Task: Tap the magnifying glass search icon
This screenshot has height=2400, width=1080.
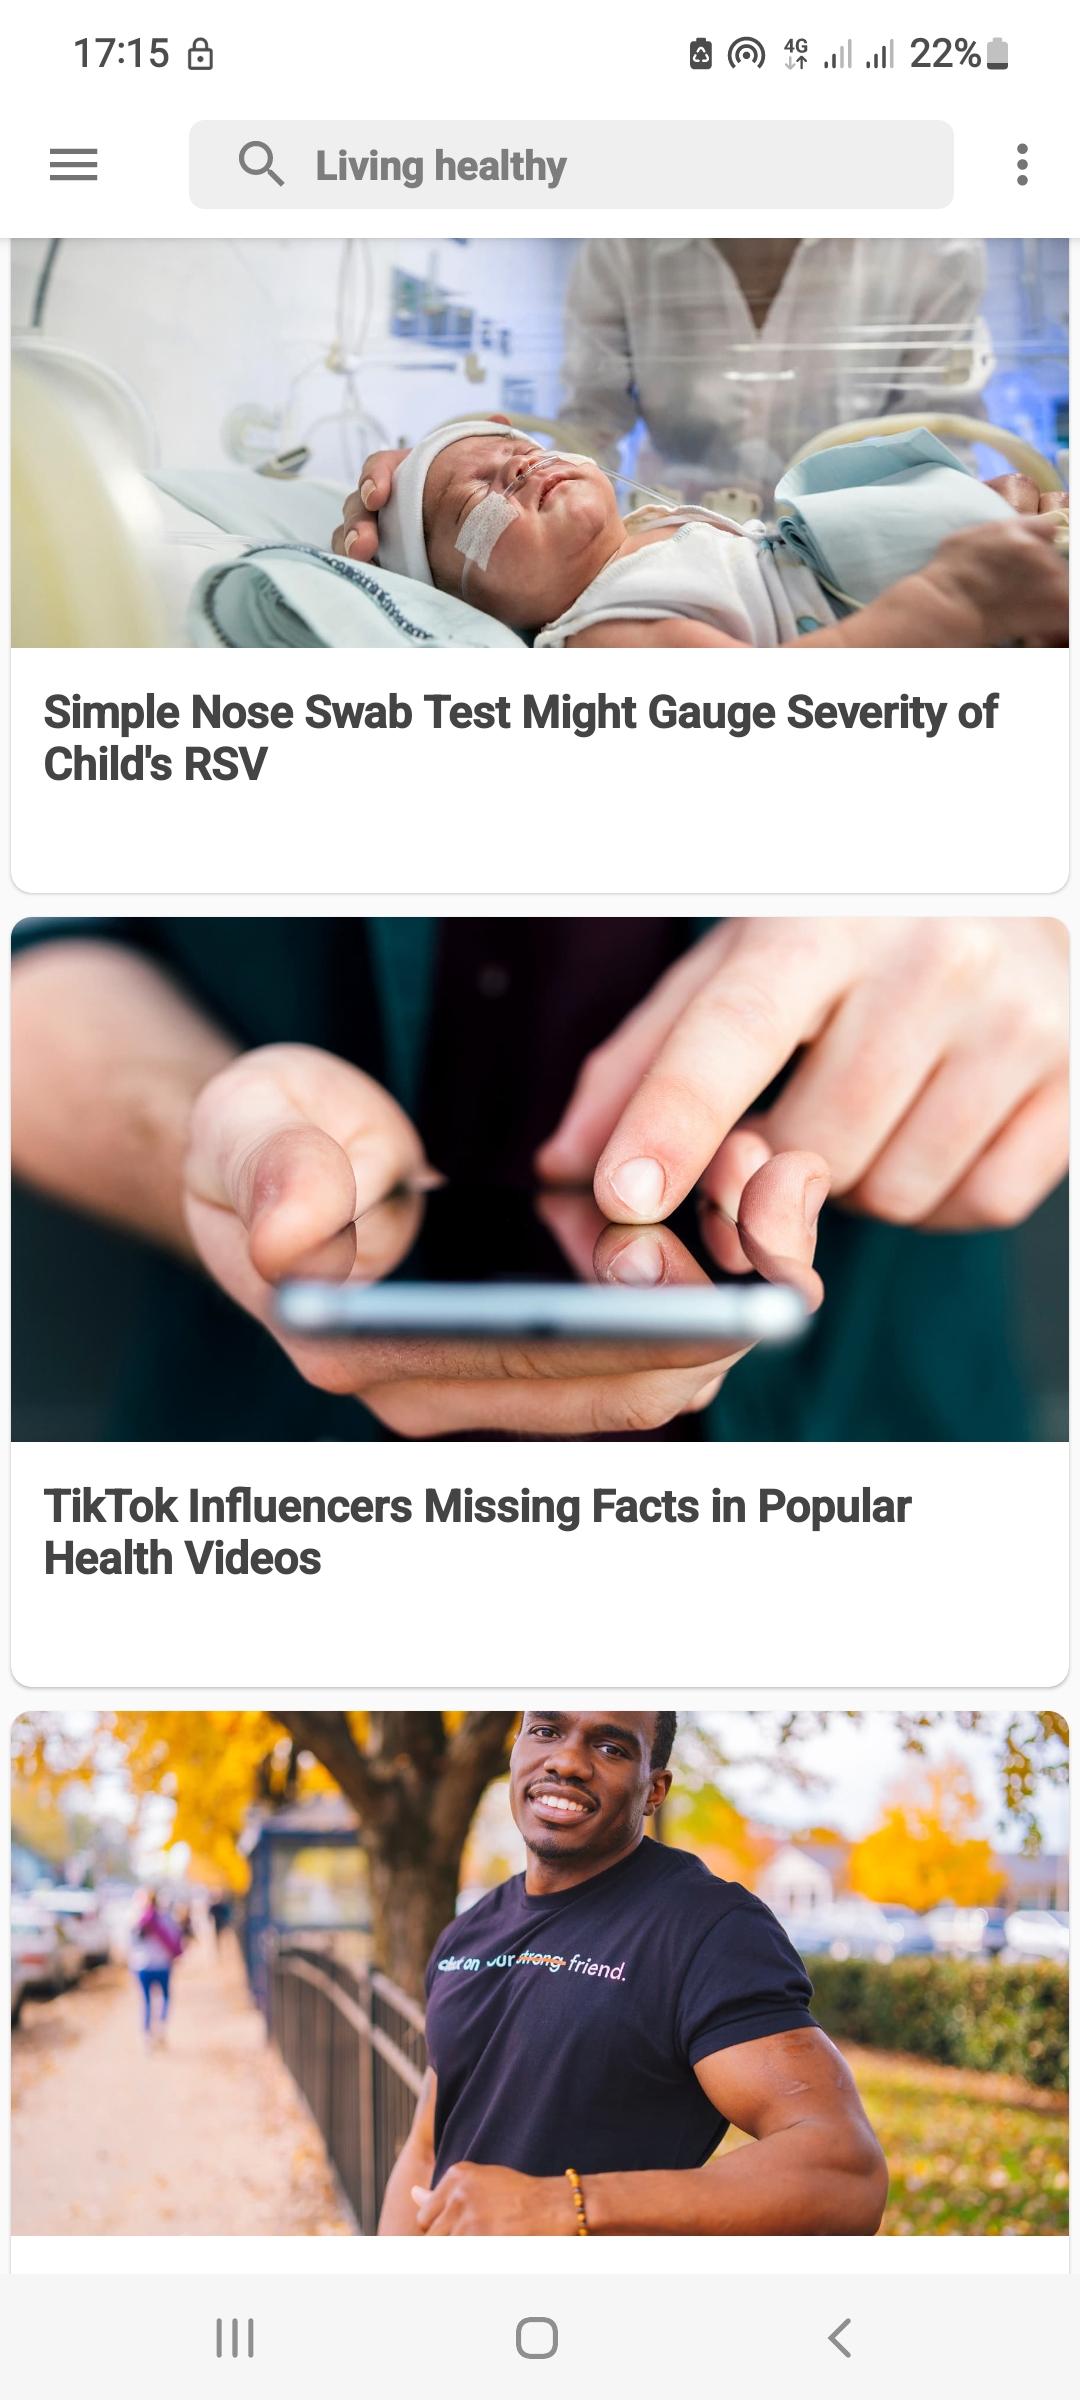Action: (x=261, y=164)
